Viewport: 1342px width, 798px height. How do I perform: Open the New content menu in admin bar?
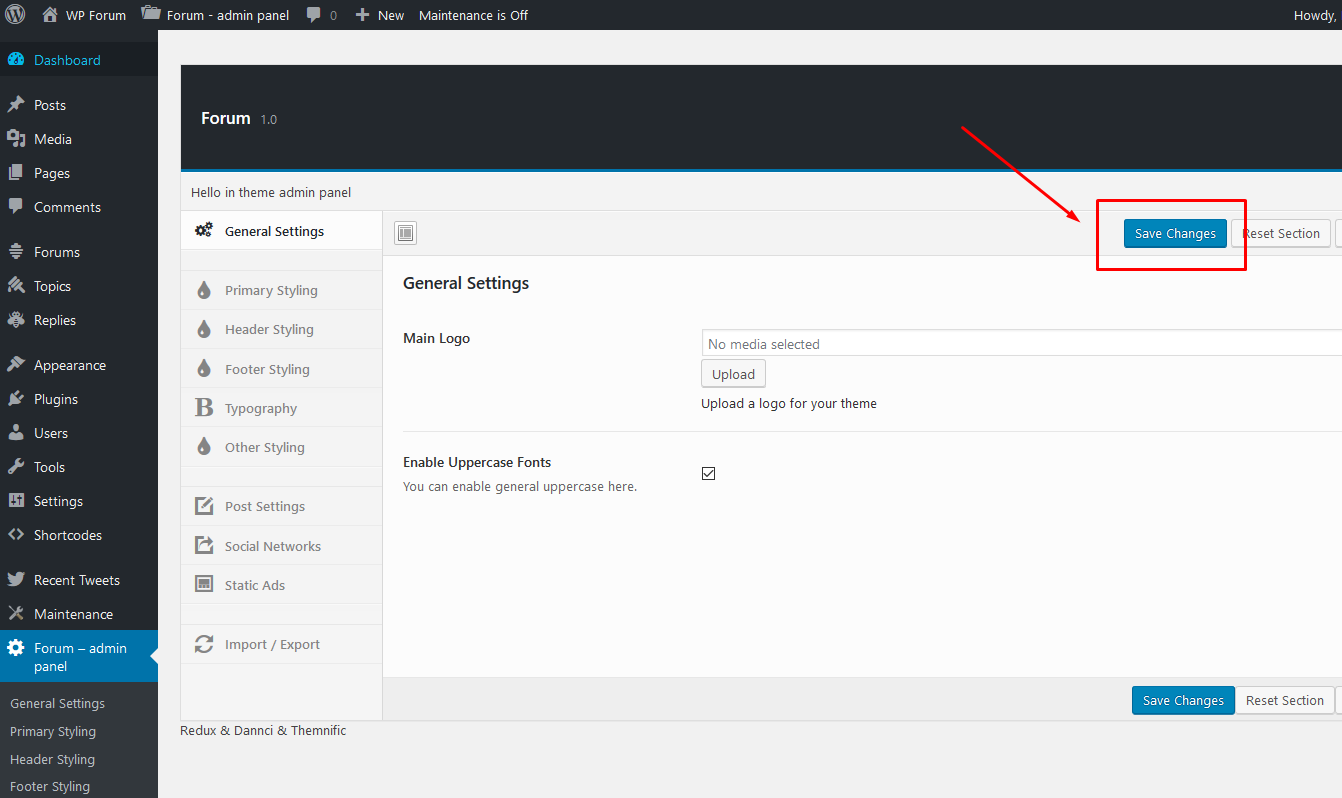380,15
